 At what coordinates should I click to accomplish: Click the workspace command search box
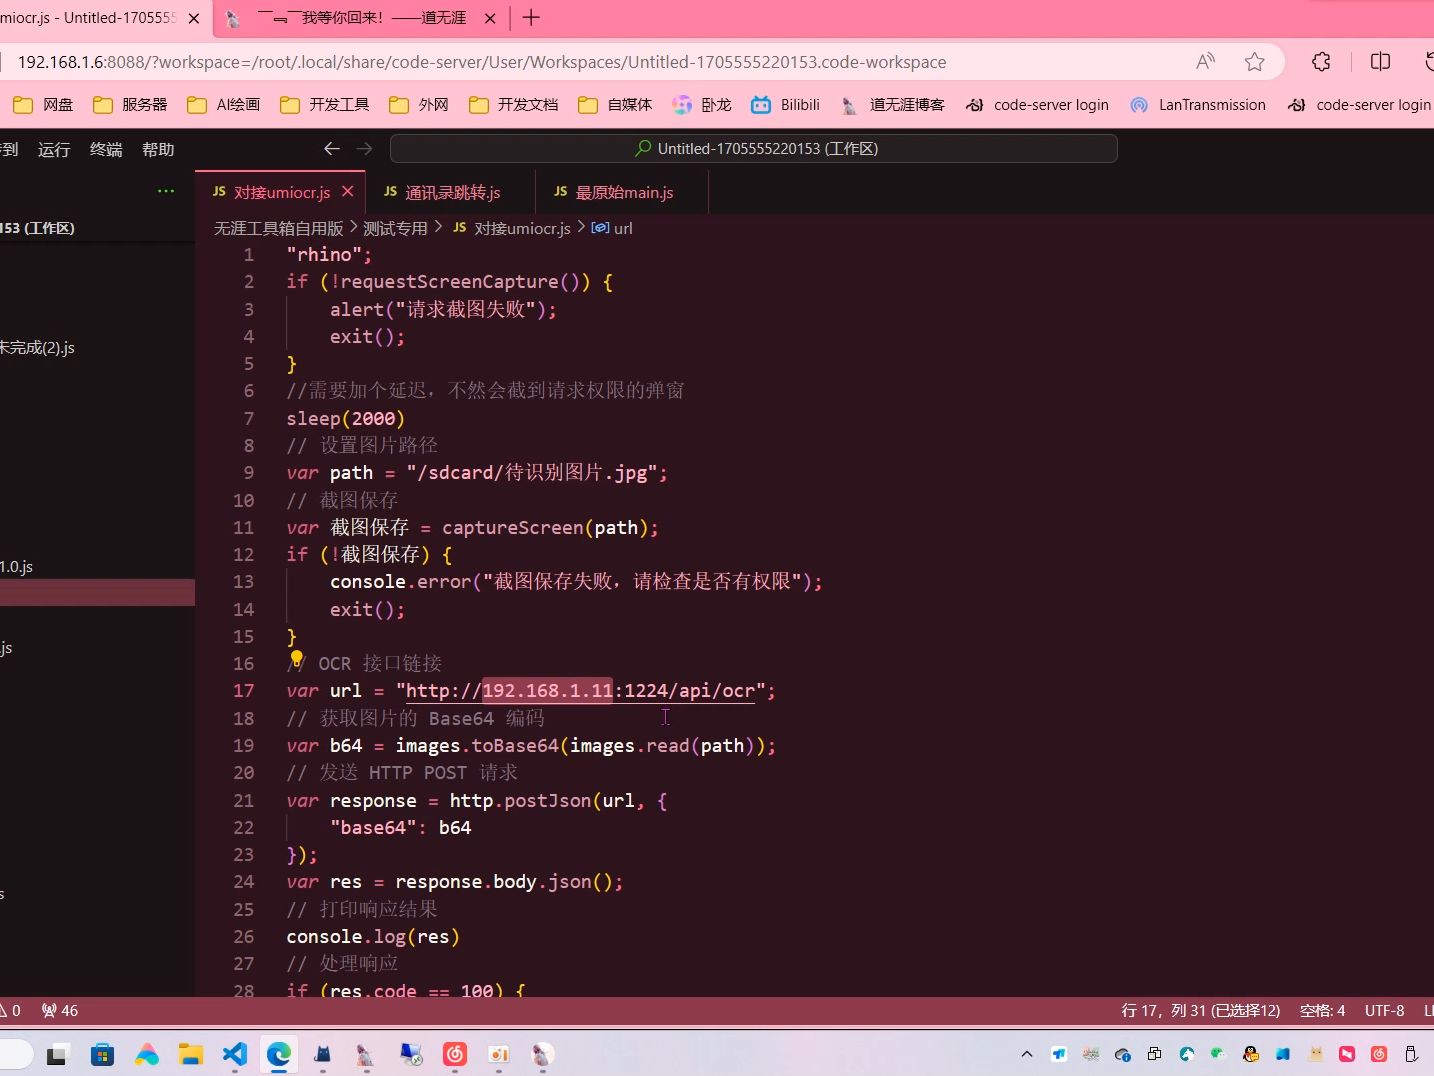coord(754,148)
